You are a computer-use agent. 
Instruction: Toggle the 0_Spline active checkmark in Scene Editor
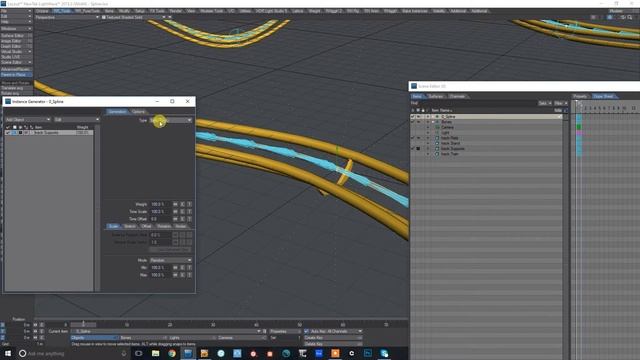[413, 117]
